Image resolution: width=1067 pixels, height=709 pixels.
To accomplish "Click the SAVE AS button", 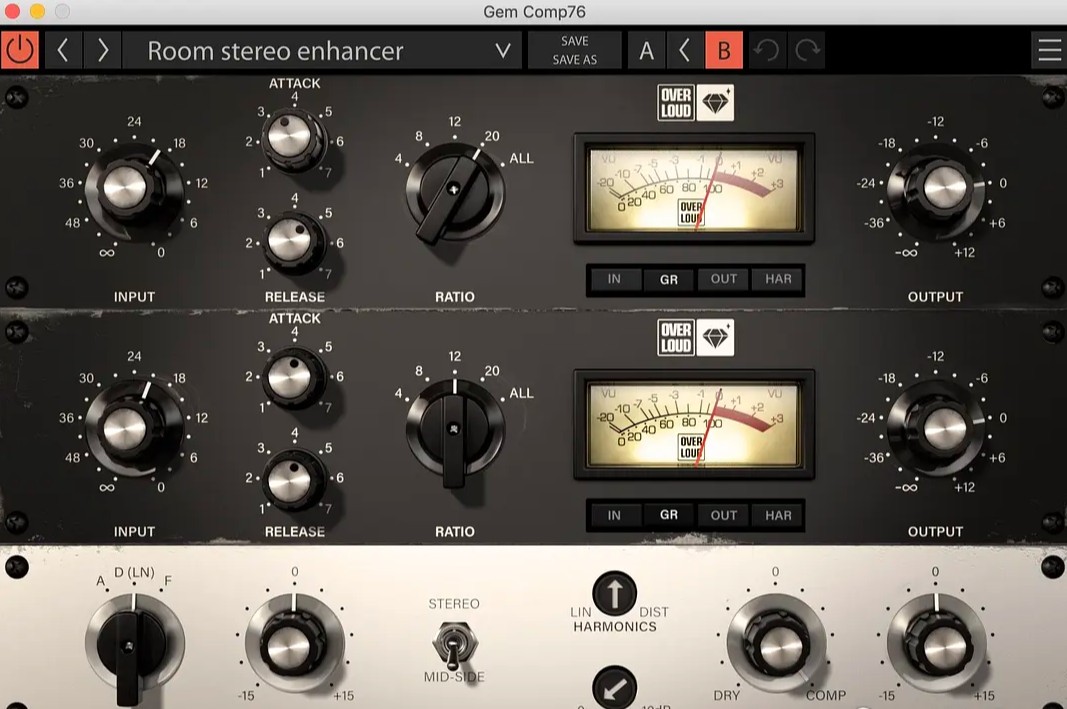I will coord(575,60).
